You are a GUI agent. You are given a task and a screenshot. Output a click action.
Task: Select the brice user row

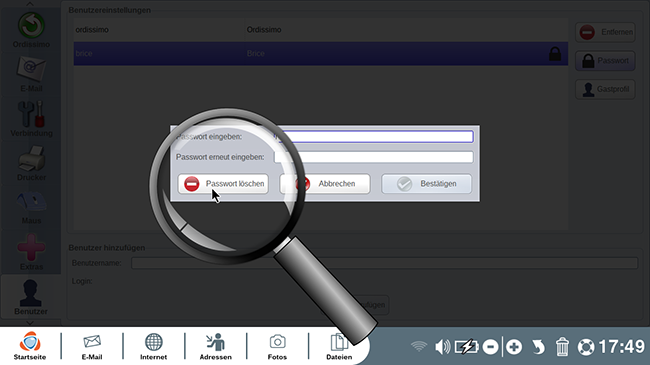(320, 54)
